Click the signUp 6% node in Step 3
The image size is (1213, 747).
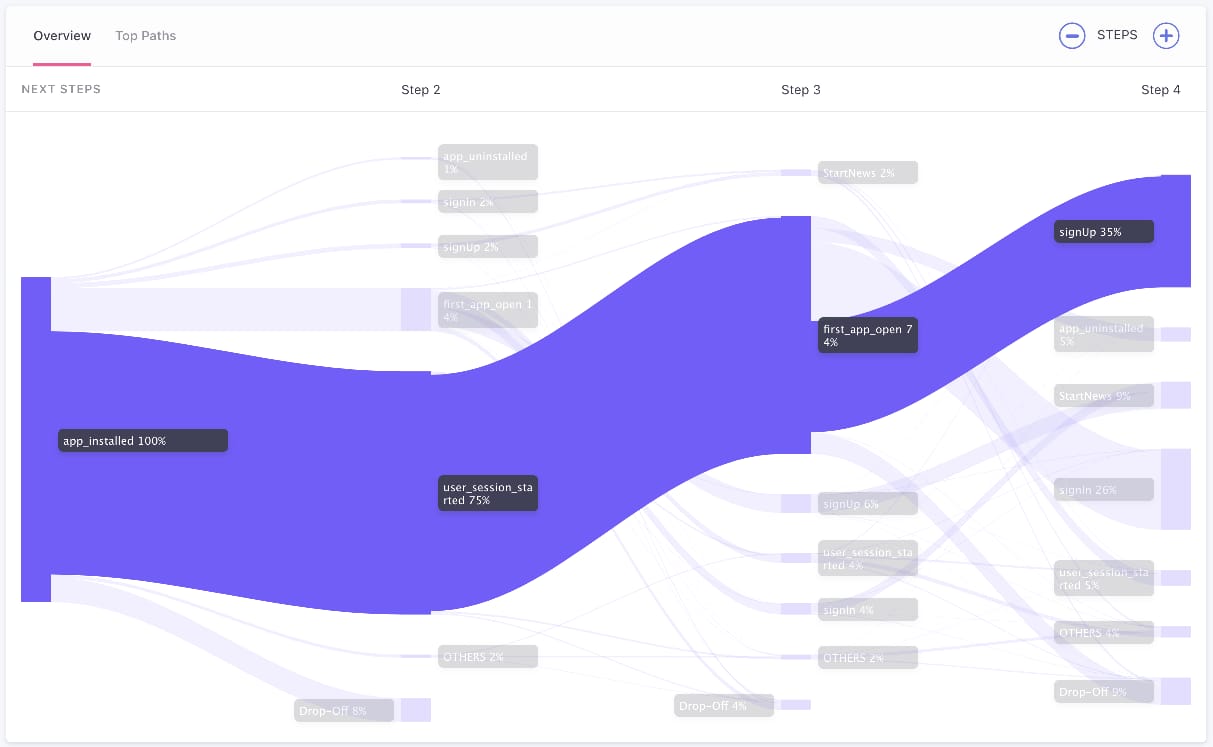(x=867, y=504)
